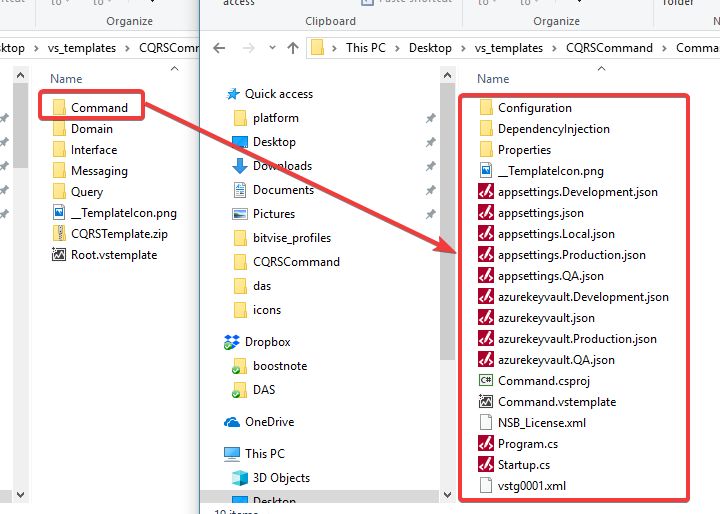Open Downloads in Quick access
Screen dimensions: 720x514
[272, 166]
